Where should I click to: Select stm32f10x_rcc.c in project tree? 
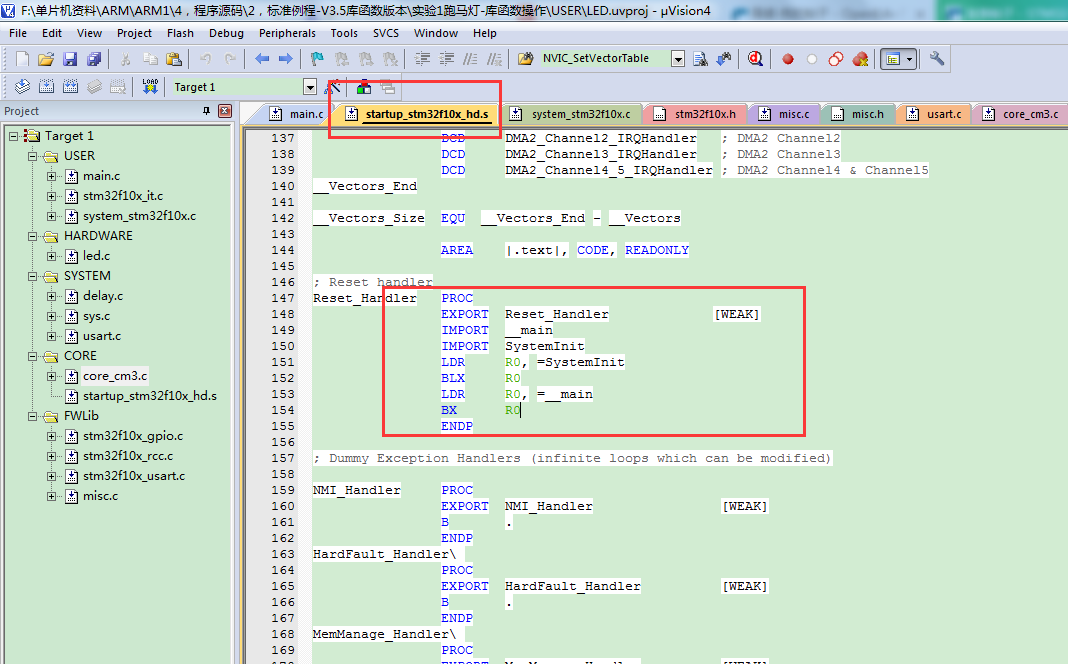pos(127,456)
